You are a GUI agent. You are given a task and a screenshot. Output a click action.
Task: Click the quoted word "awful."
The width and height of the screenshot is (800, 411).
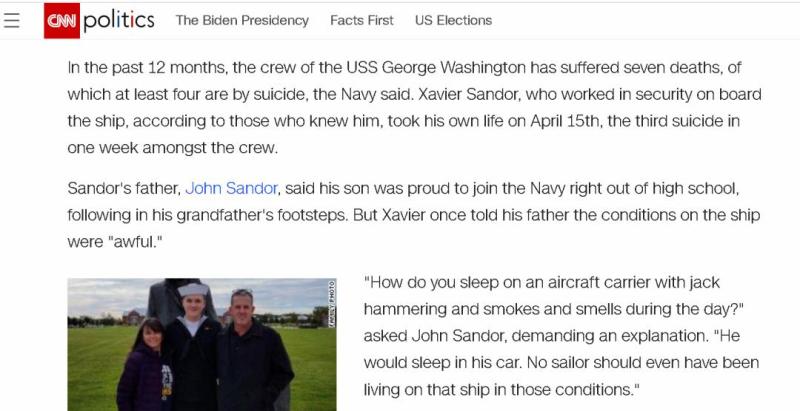138,242
